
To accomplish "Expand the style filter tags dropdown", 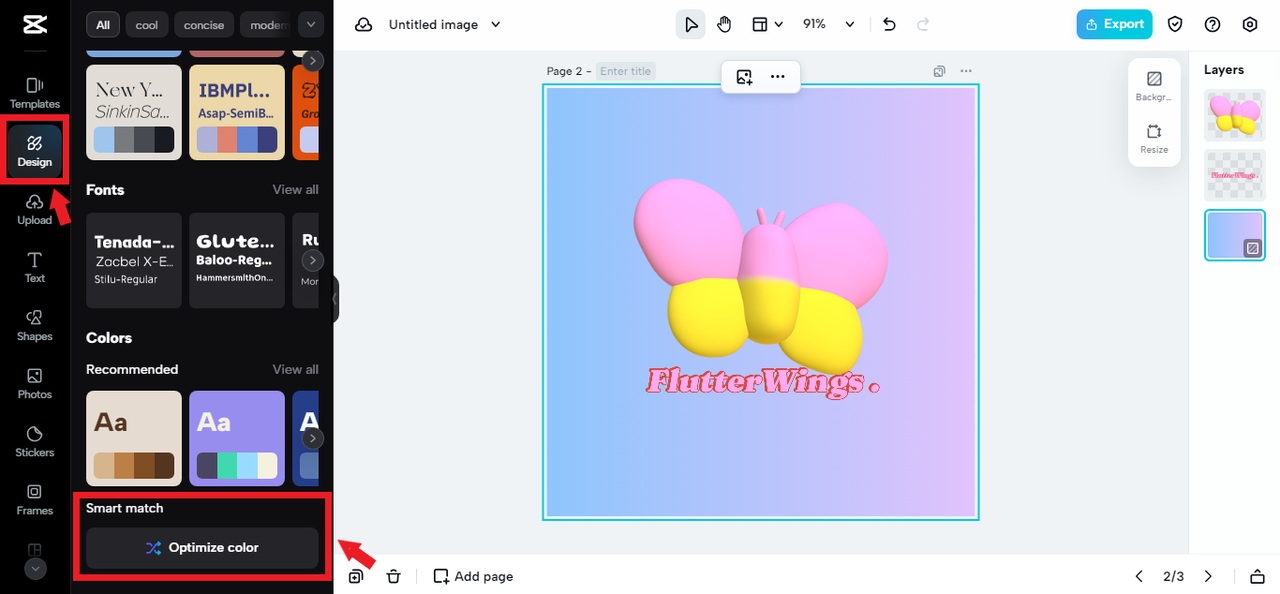I will pos(311,24).
